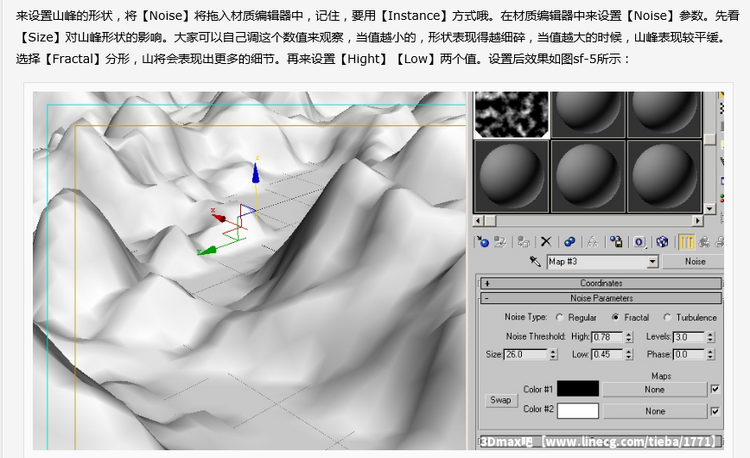Click the blue Z axis gizmo arrow
Screen dimensions: 750x458
click(256, 173)
